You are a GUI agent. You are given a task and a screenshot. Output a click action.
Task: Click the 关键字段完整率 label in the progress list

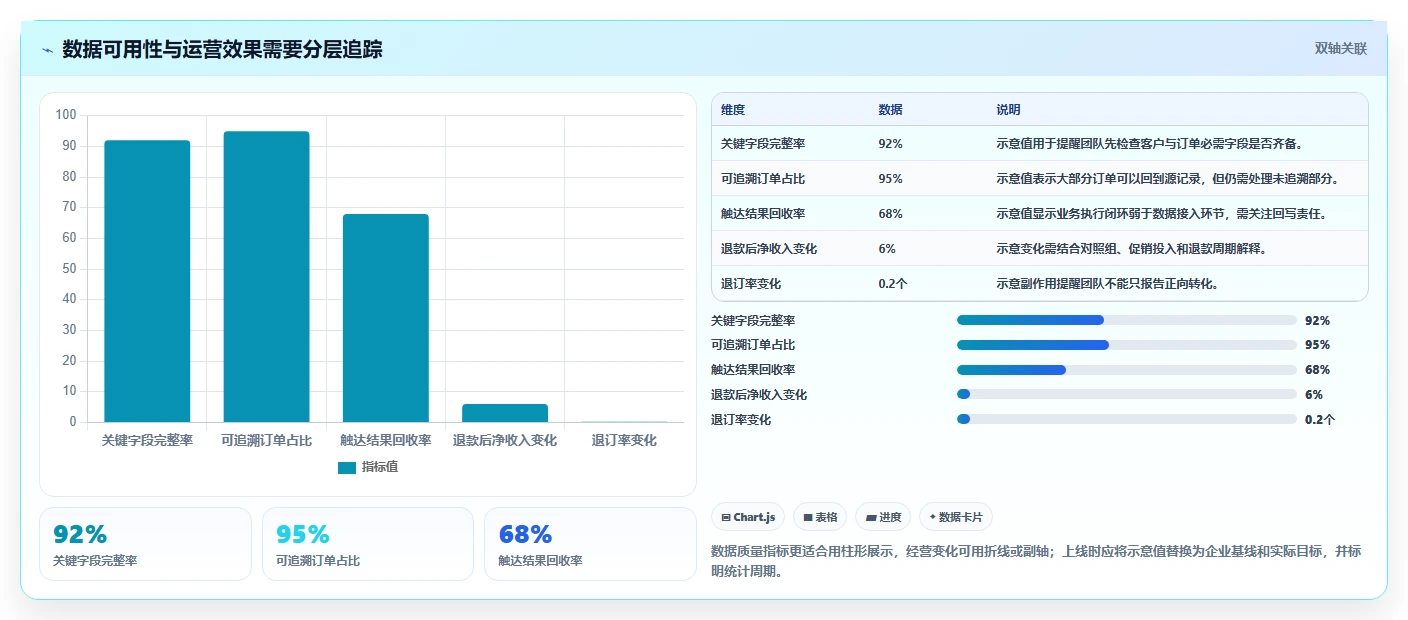coord(753,320)
